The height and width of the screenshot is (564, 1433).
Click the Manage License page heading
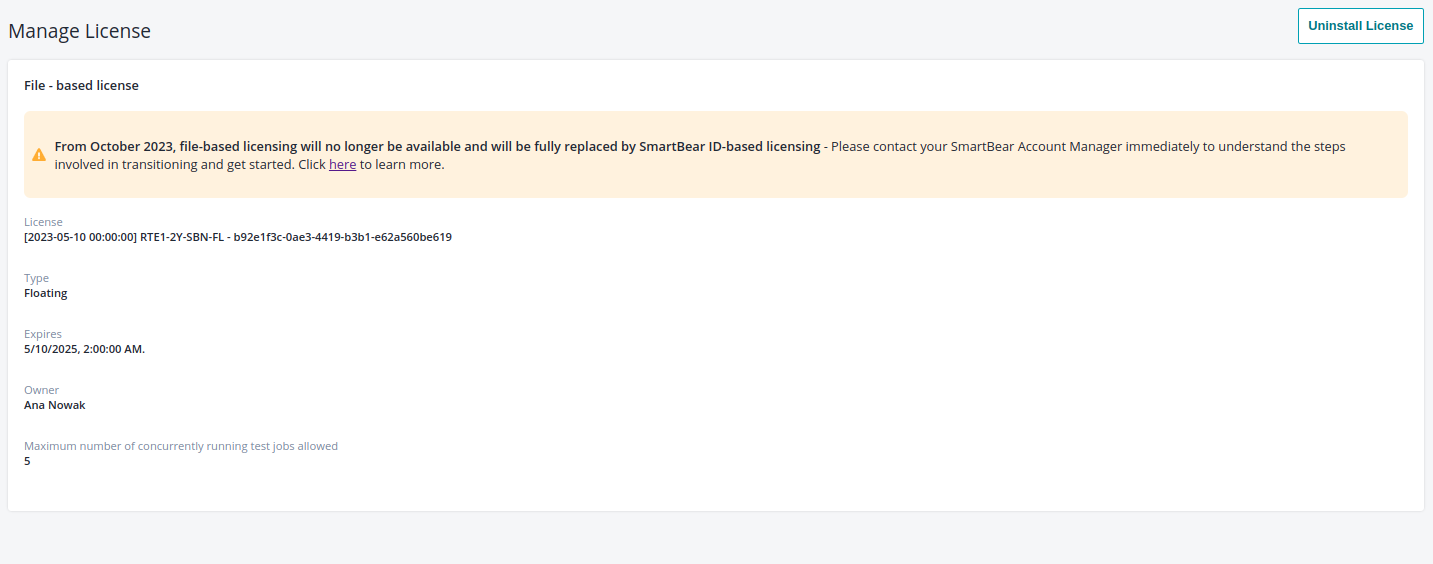pos(80,31)
